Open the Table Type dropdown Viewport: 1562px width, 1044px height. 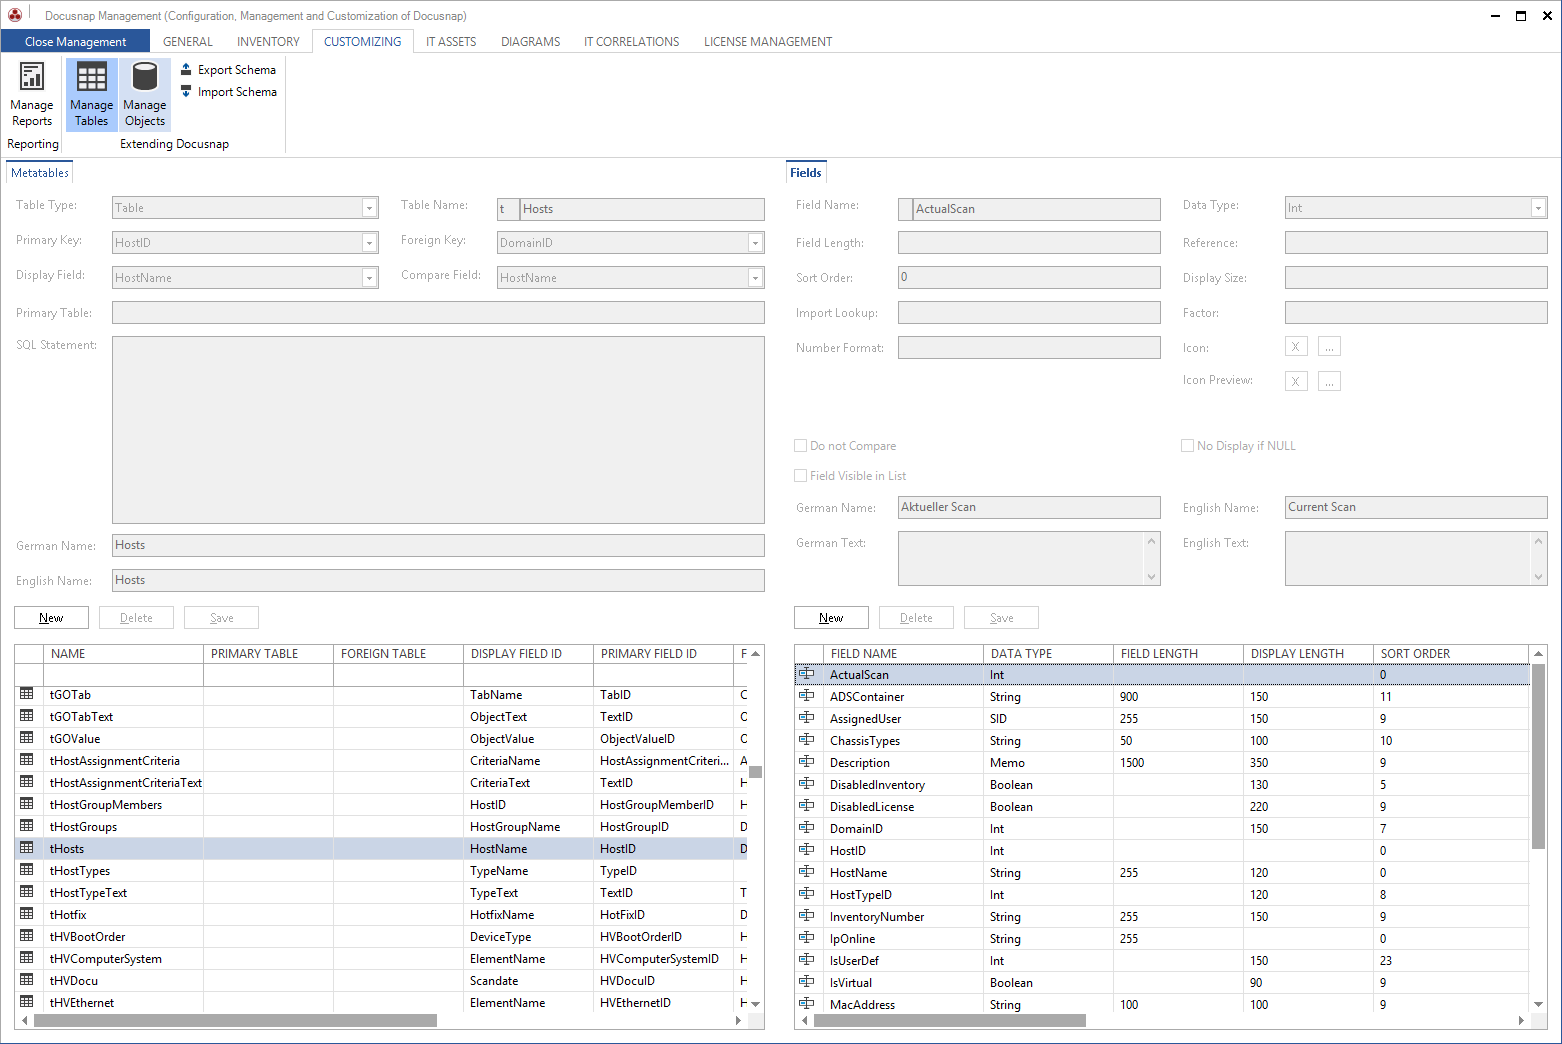point(370,208)
